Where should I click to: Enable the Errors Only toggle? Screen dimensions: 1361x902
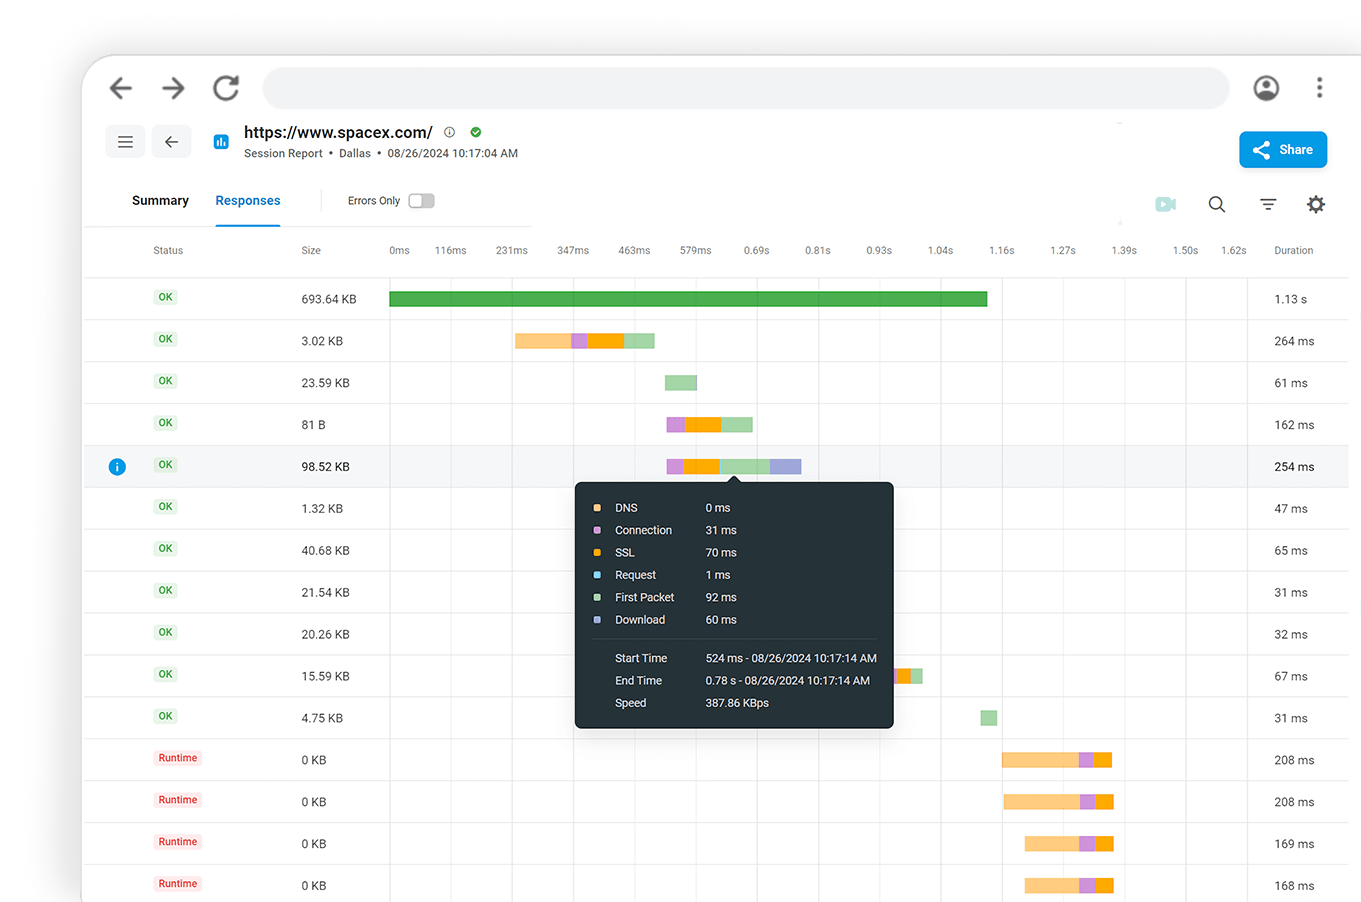[x=421, y=200]
